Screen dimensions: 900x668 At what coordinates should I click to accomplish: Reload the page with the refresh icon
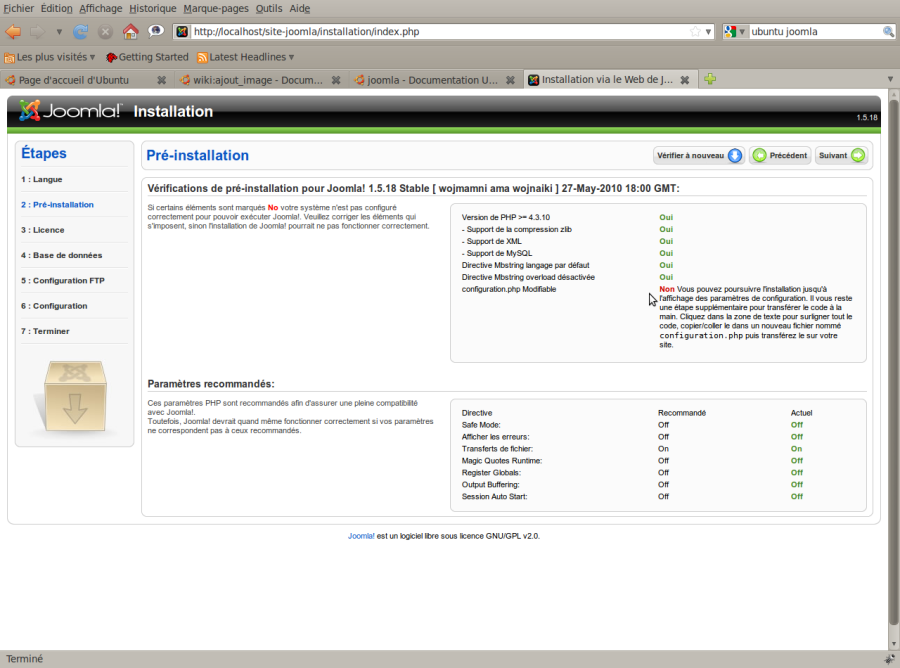click(80, 32)
